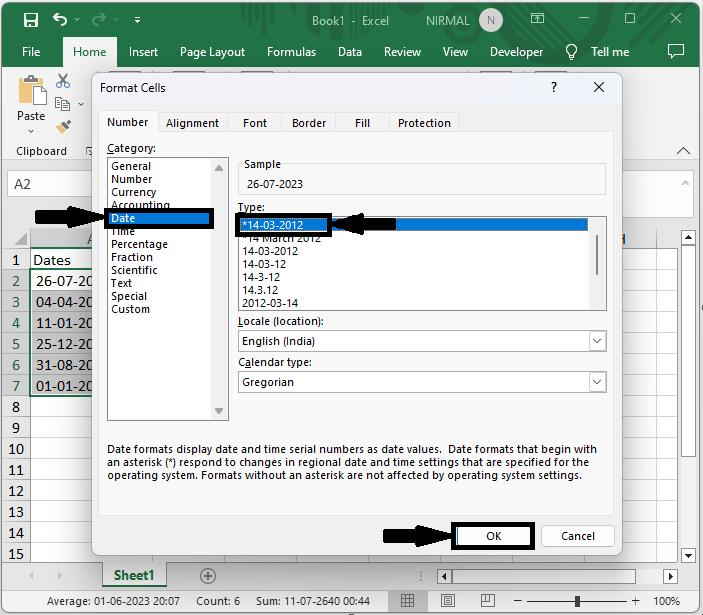Click the Format Painter brush icon

(63, 126)
